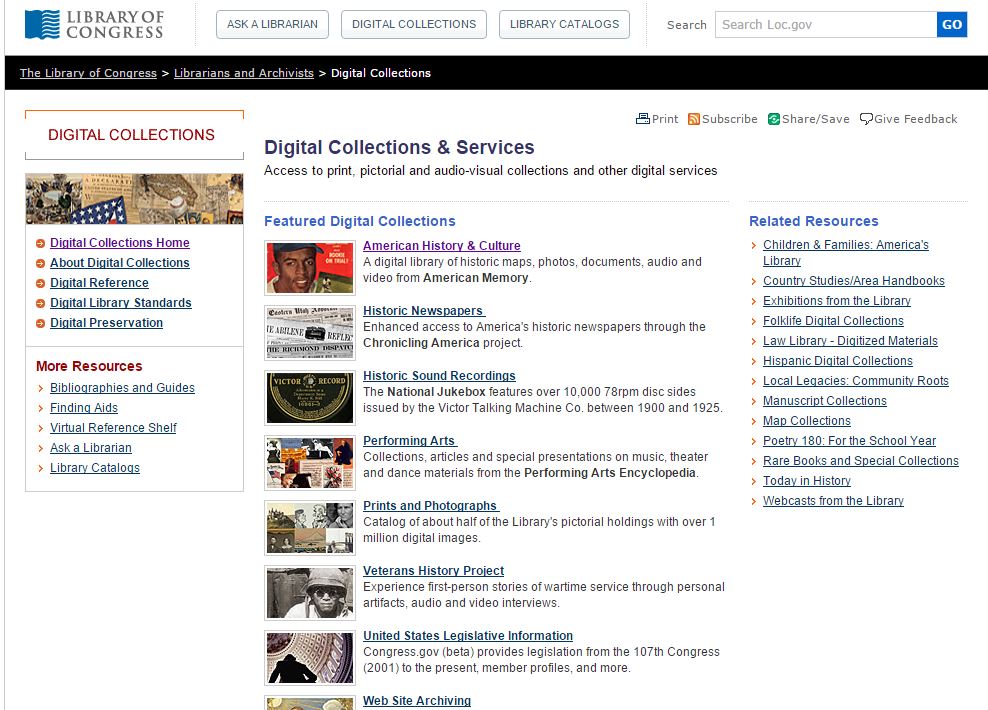Click the More Resources heading
The image size is (988, 710).
89,366
